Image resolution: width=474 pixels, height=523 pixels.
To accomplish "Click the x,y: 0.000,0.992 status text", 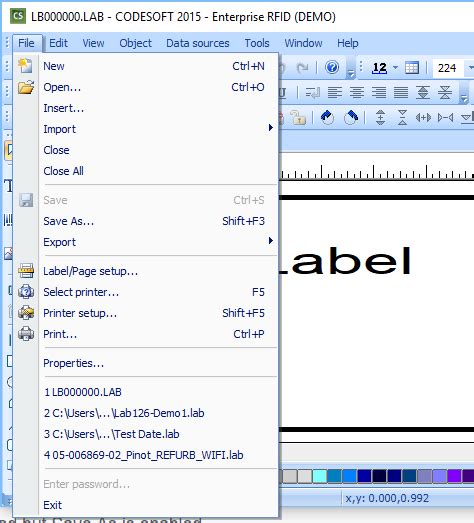I will pyautogui.click(x=387, y=498).
